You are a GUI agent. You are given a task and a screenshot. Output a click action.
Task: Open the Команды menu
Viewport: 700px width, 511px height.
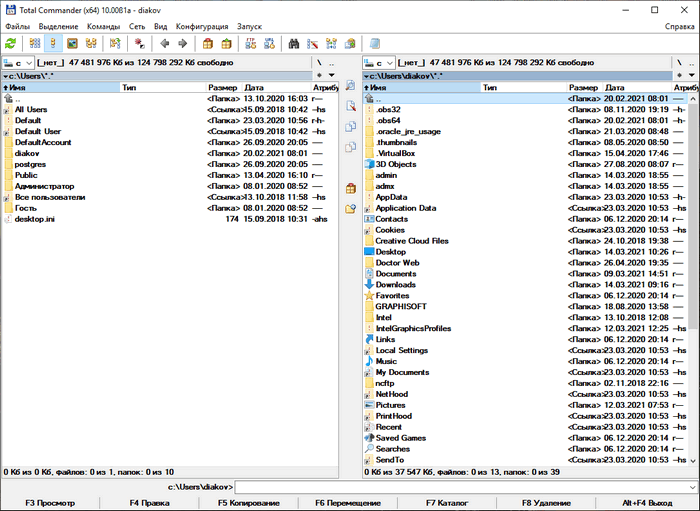click(103, 25)
